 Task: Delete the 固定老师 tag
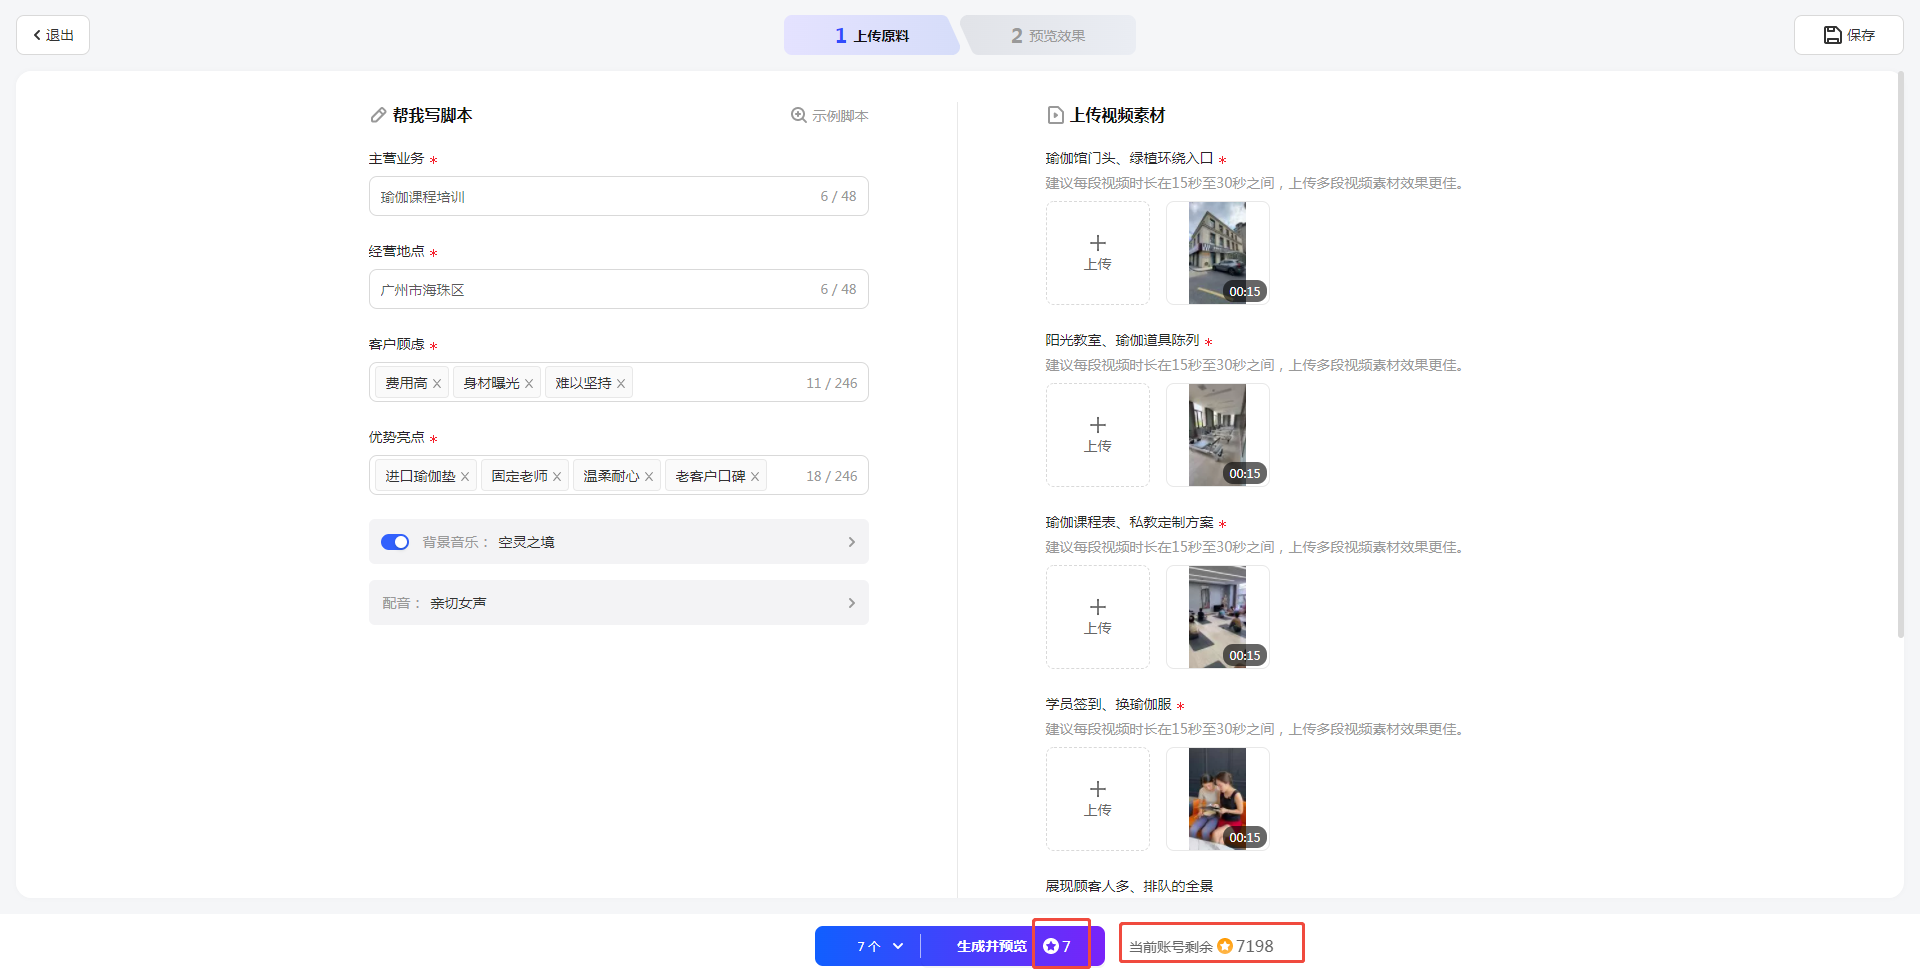[x=557, y=477]
